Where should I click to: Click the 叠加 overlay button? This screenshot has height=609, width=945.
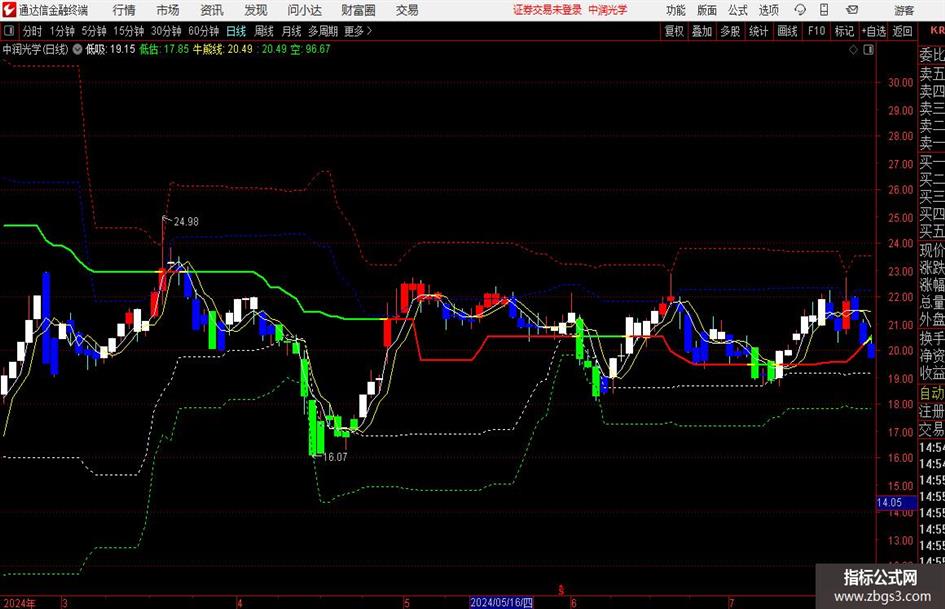pos(702,31)
